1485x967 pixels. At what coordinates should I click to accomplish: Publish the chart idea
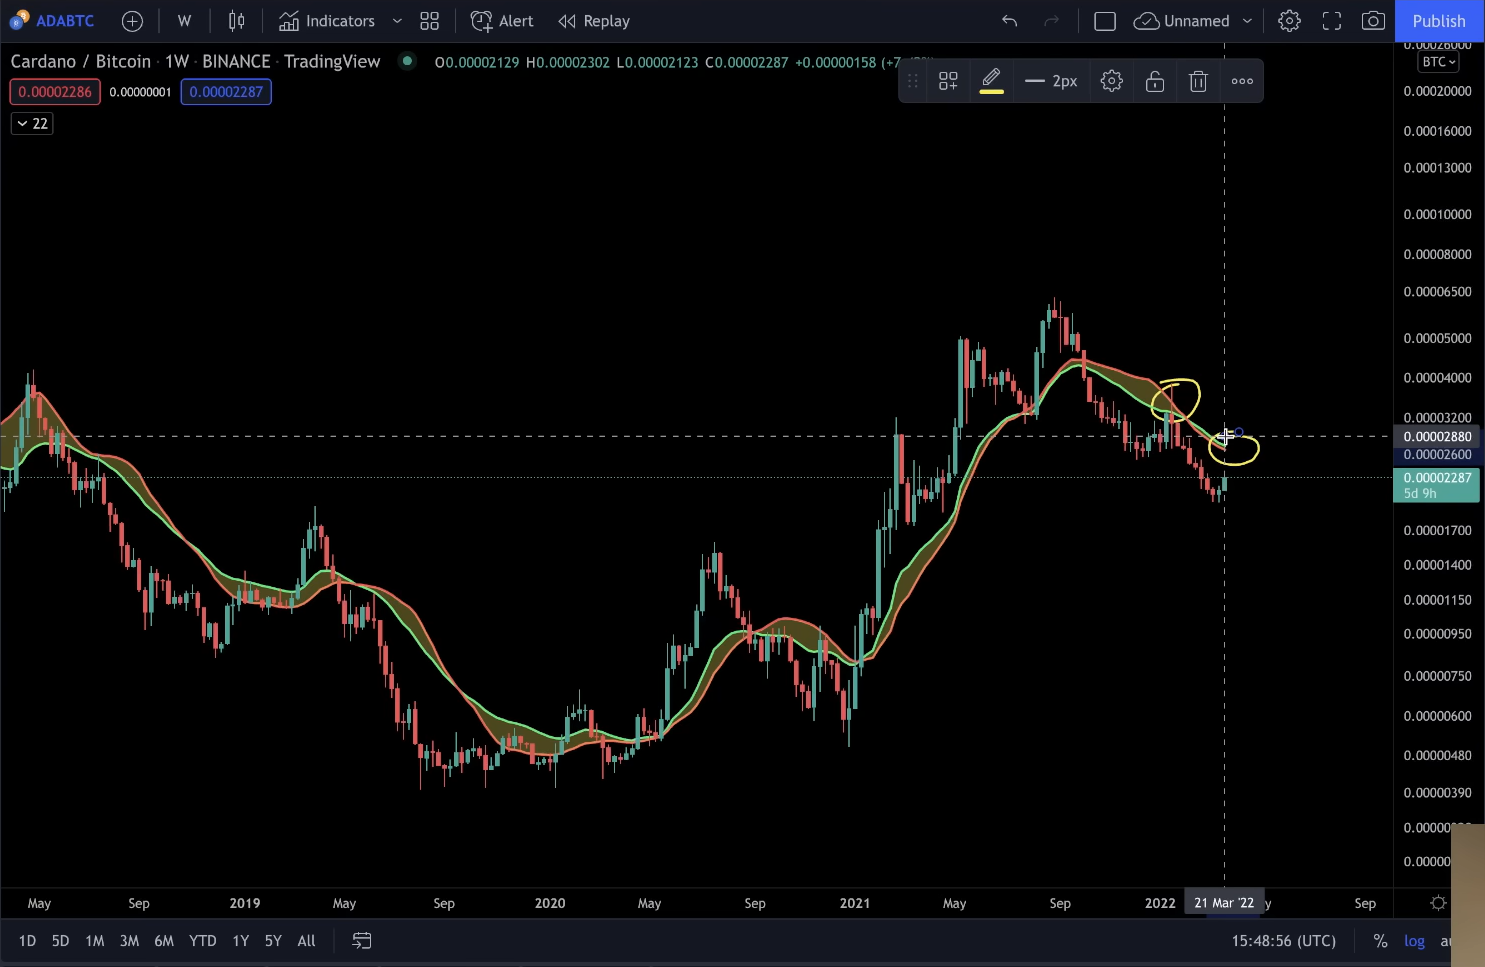(1439, 21)
